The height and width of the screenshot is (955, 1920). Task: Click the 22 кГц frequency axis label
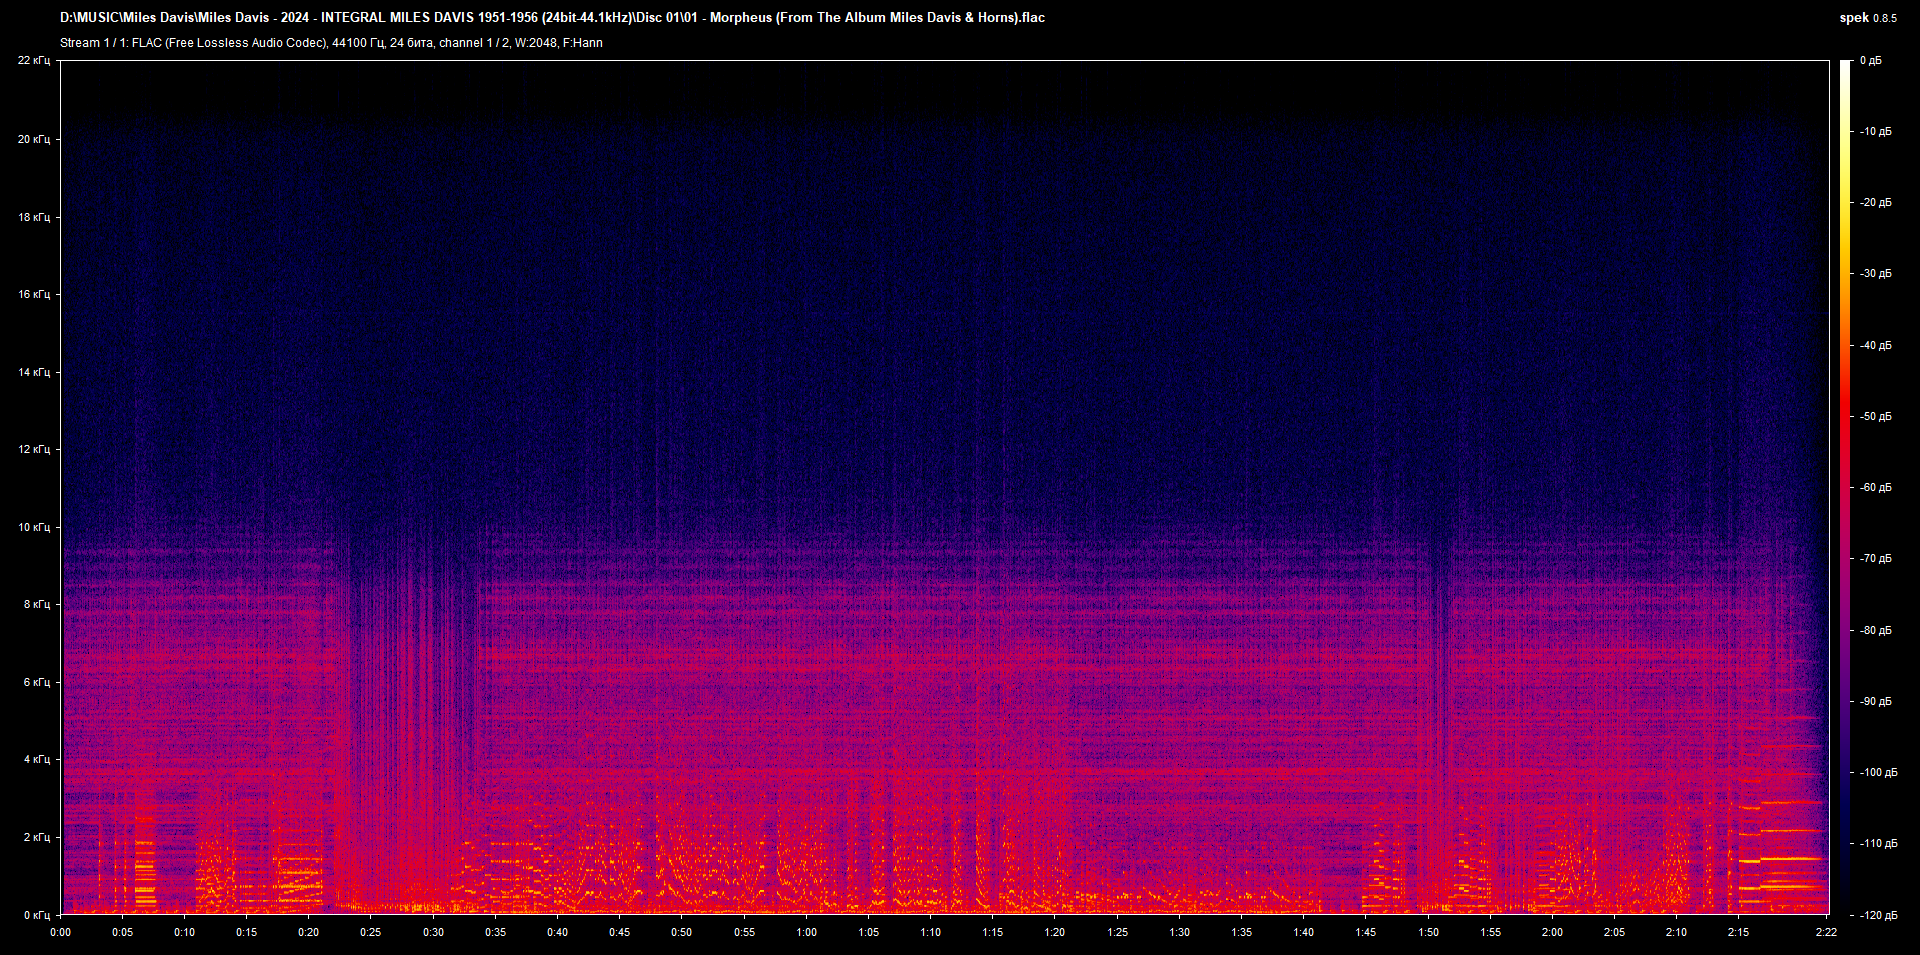tap(34, 61)
